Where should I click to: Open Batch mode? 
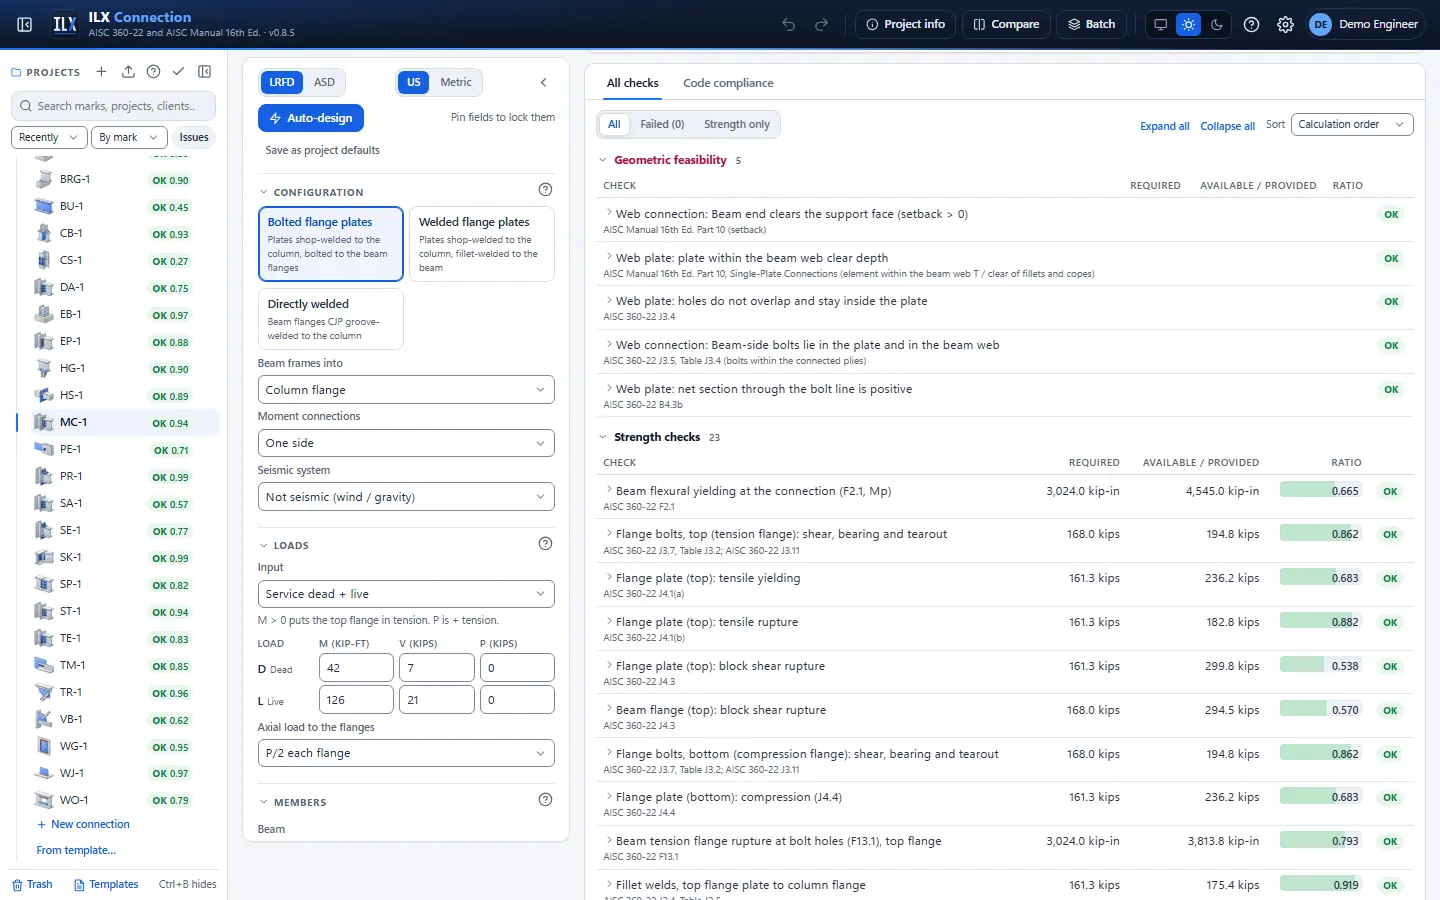[x=1092, y=24]
